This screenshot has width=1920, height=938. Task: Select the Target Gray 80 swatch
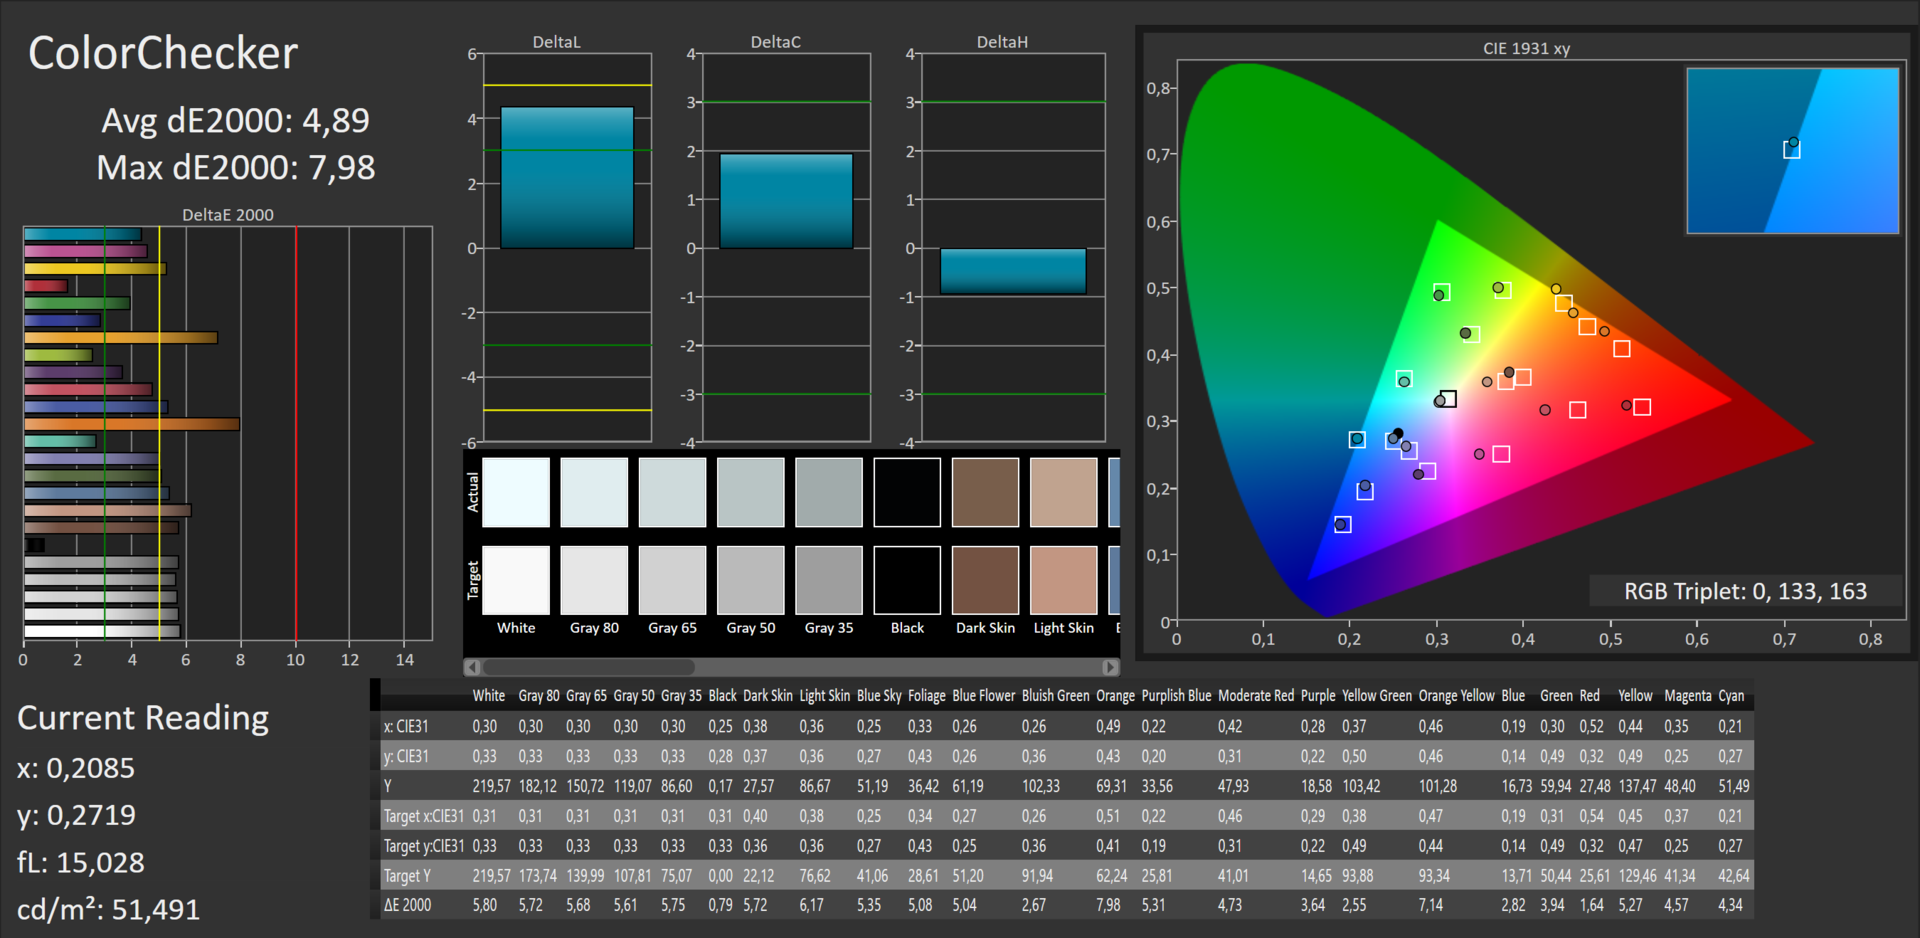(x=594, y=580)
